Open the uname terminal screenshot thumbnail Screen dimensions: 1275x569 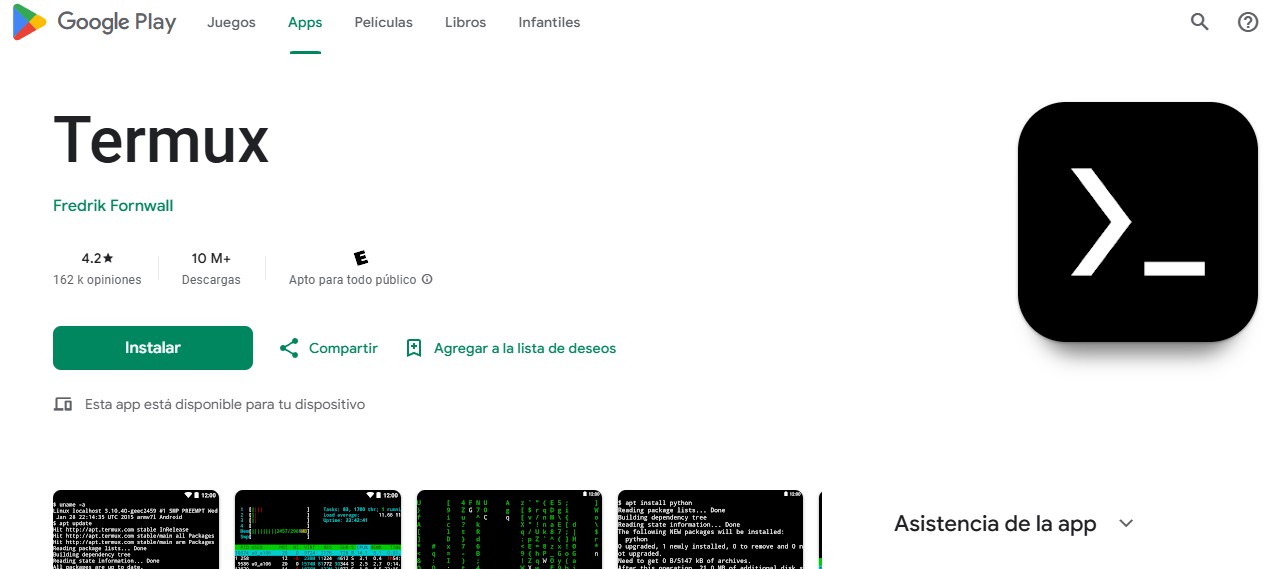[x=136, y=530]
